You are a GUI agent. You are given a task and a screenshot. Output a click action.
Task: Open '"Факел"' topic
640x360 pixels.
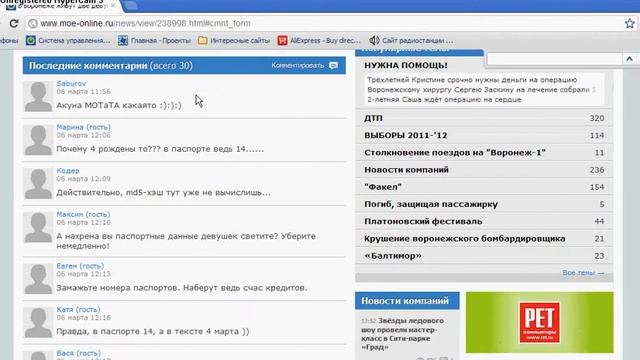[484, 187]
